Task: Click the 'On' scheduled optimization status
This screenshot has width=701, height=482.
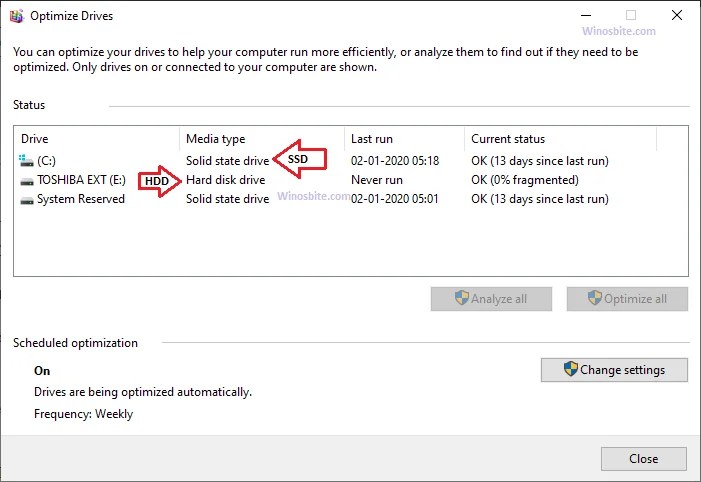Action: pos(42,371)
